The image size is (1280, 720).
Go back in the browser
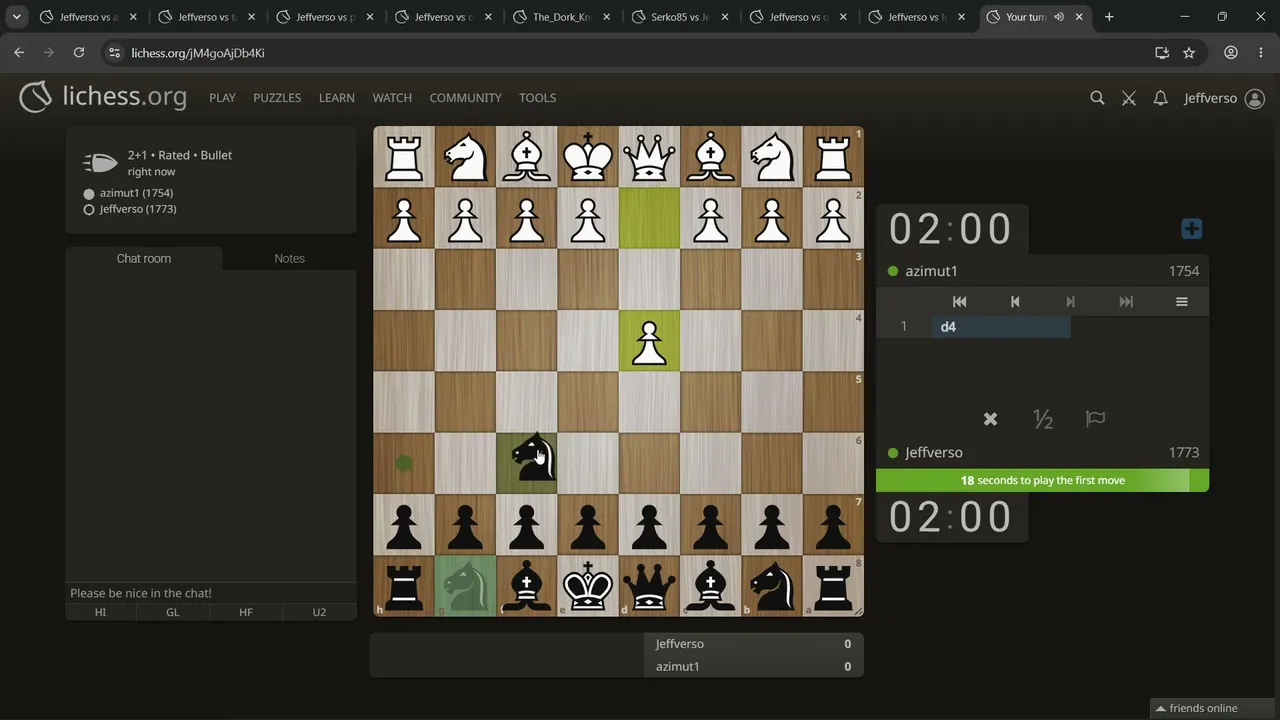[19, 53]
